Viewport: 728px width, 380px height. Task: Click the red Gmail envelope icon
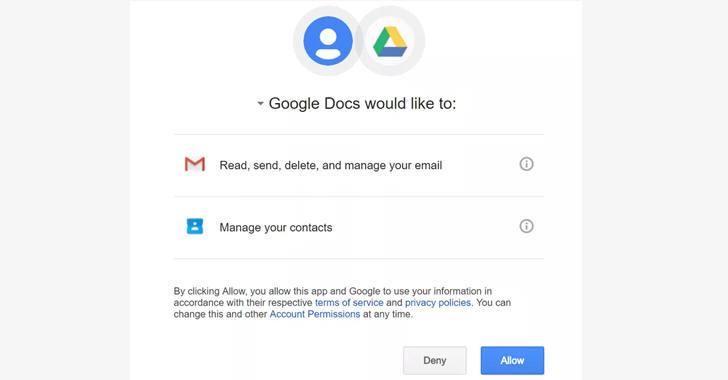(x=195, y=164)
